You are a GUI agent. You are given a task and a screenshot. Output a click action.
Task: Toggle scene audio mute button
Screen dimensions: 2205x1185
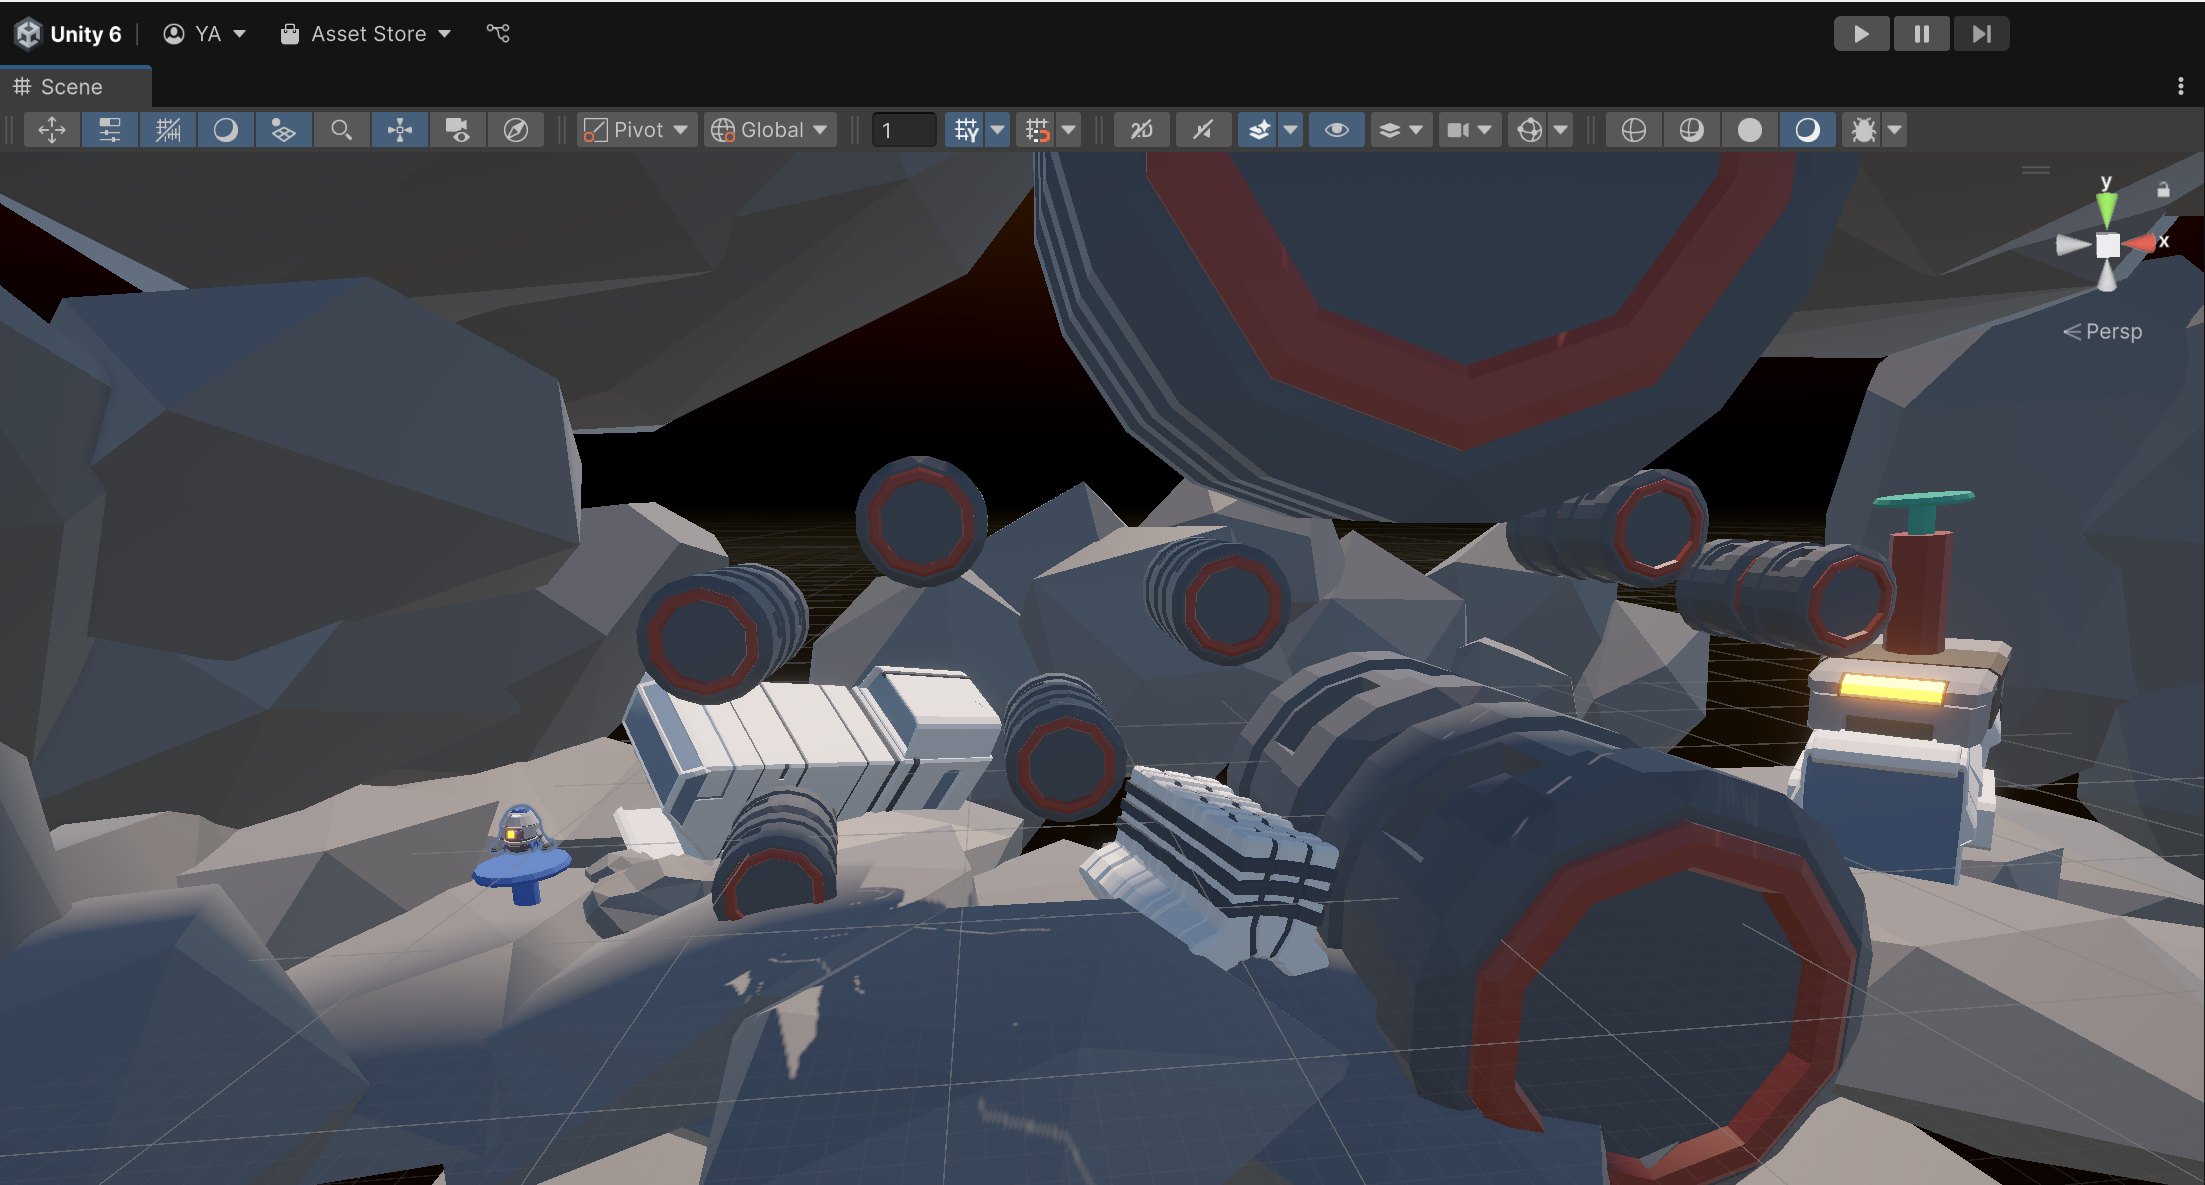click(1203, 130)
